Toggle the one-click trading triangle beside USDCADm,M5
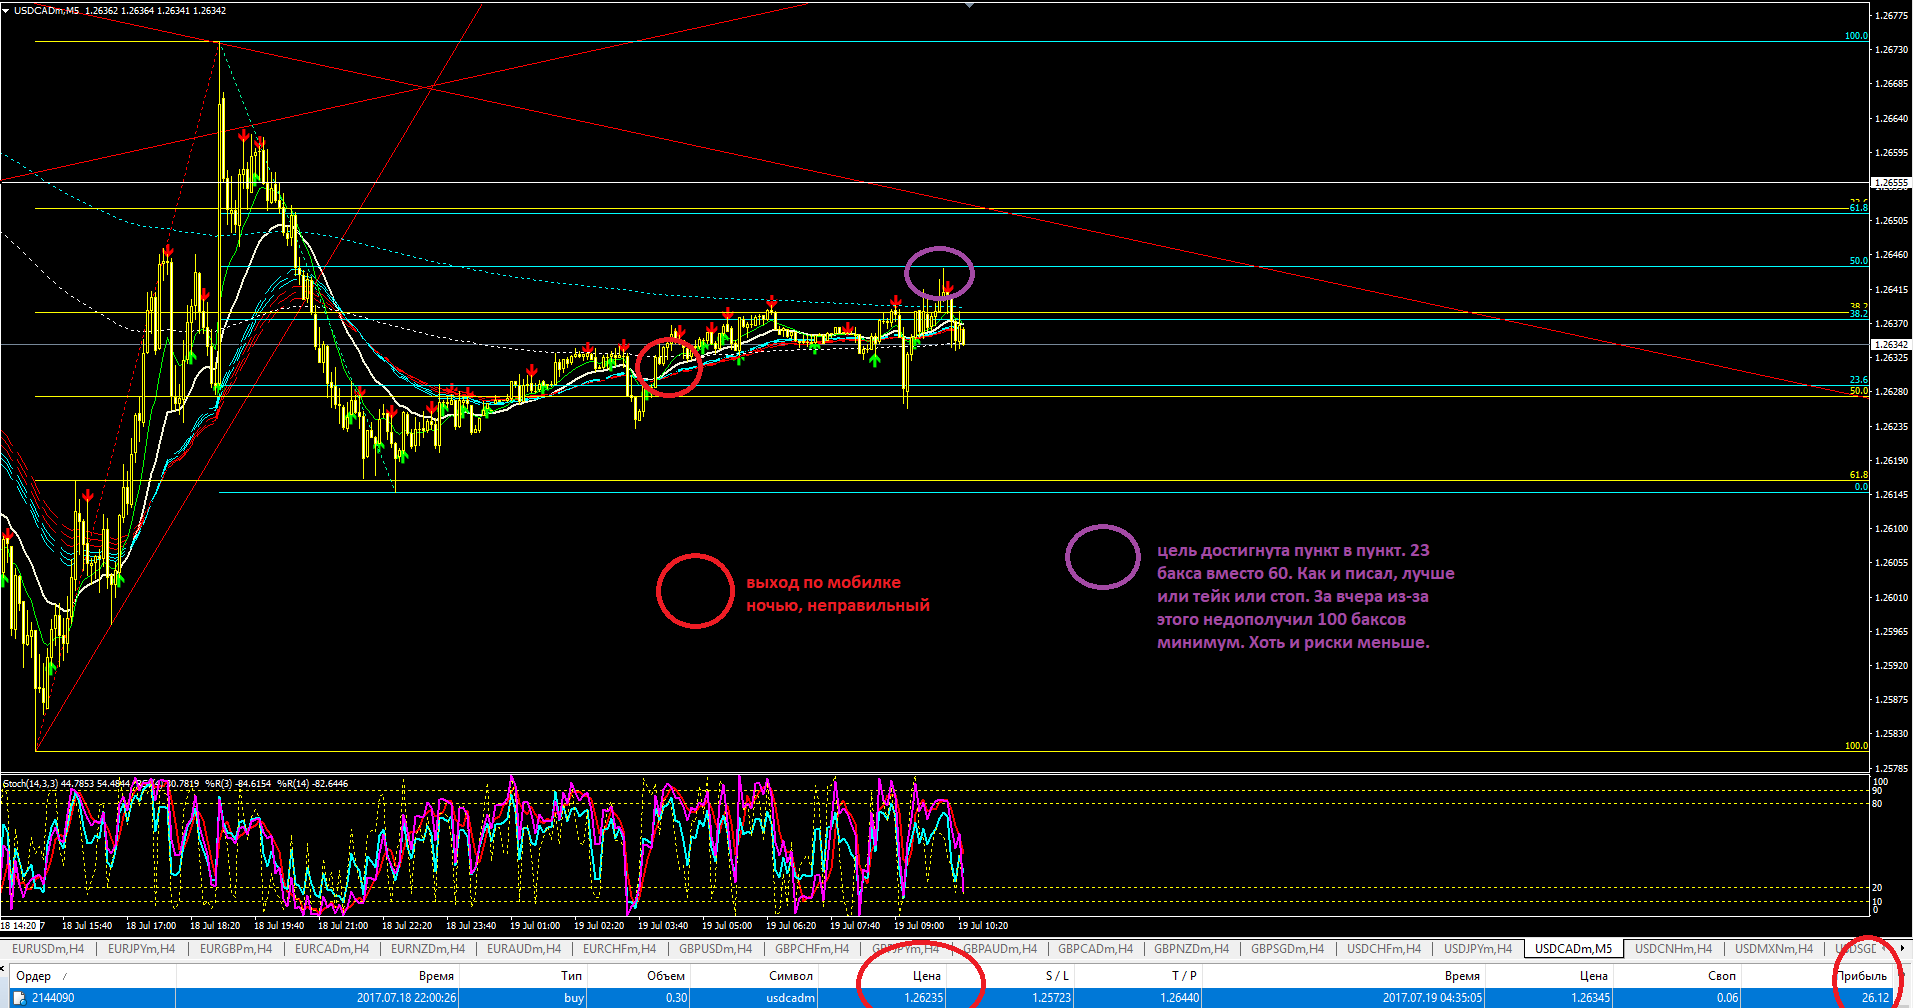Viewport: 1913px width, 1008px height. click(7, 11)
